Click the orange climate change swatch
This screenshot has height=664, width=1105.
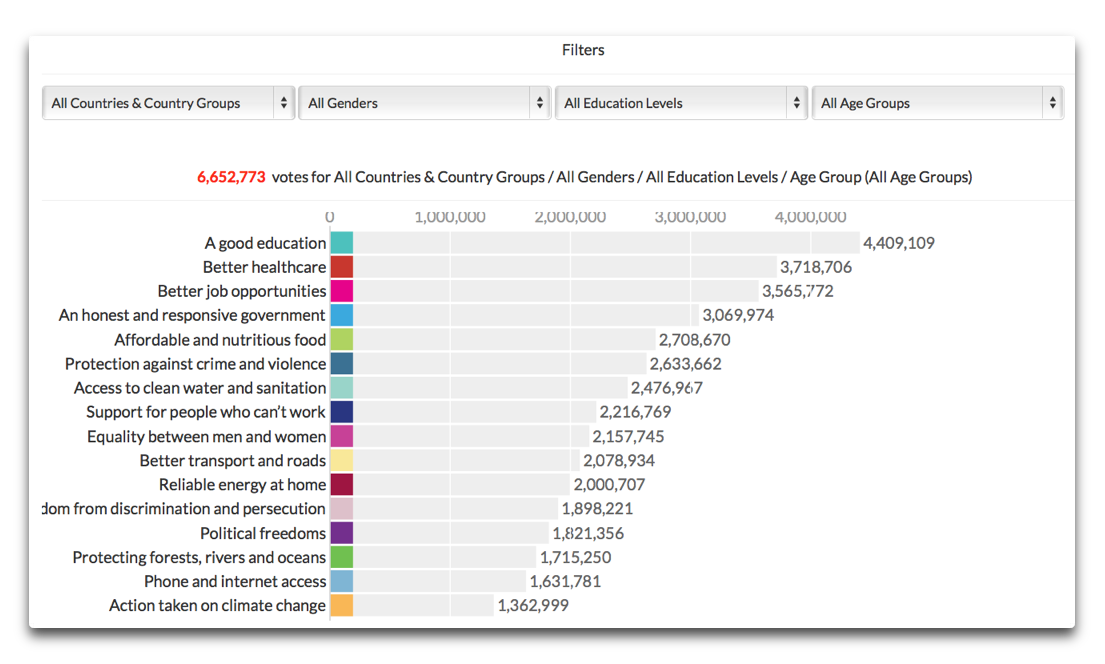point(342,605)
